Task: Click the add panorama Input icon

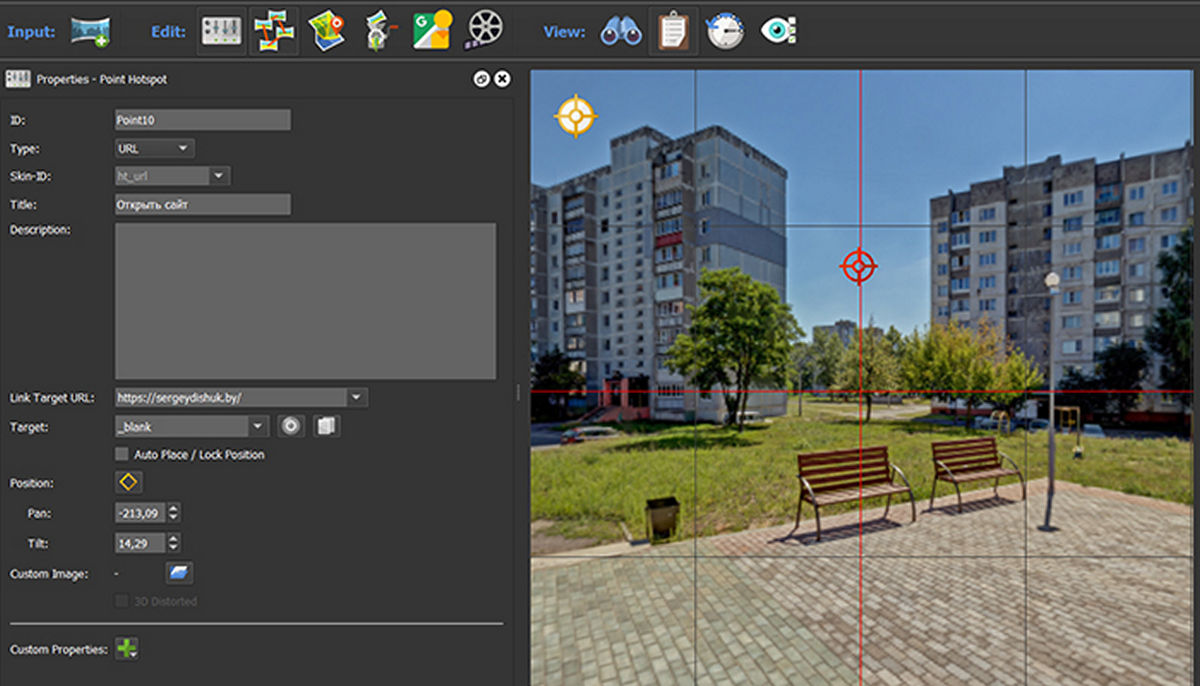Action: [90, 31]
